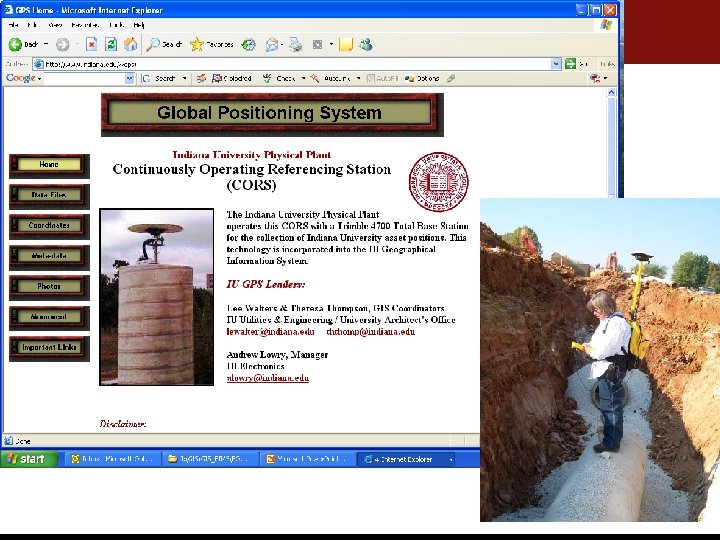
Task: Click the red tool icon at toolbar right end
Action: pos(595,79)
